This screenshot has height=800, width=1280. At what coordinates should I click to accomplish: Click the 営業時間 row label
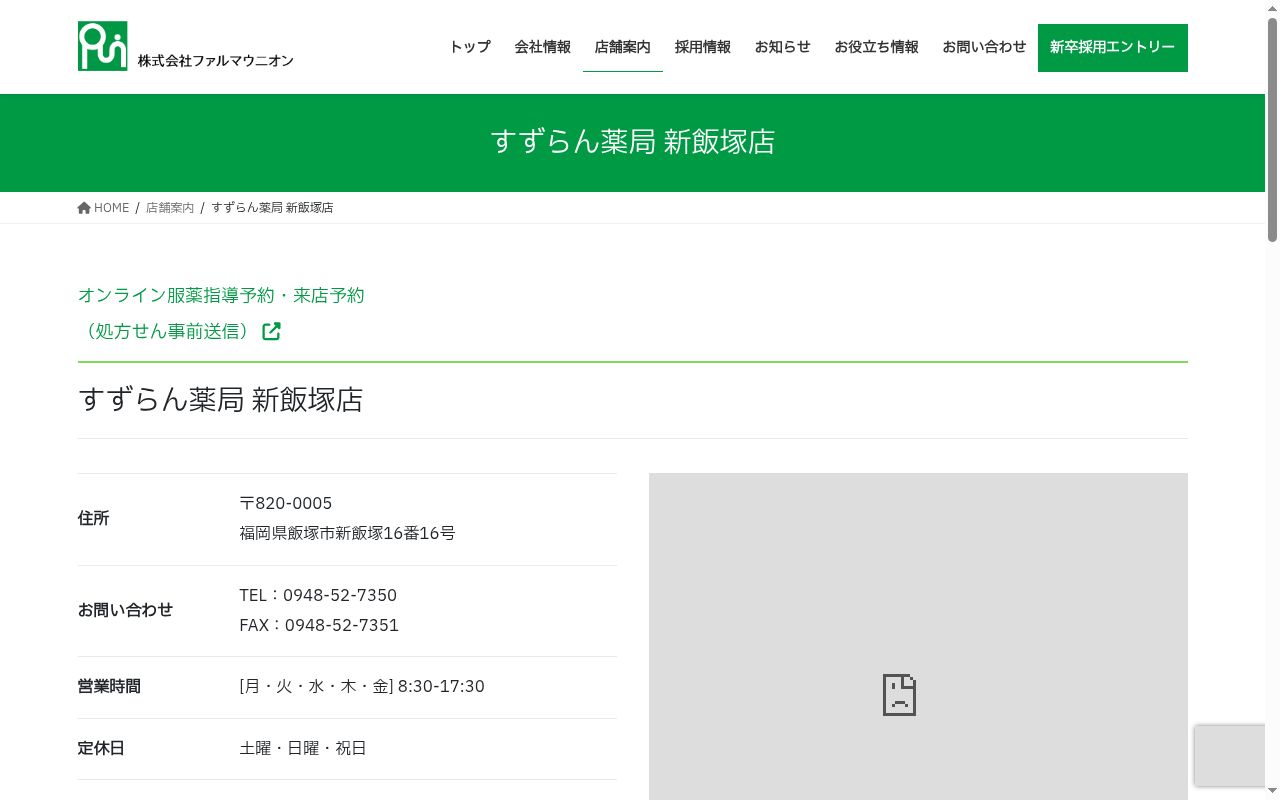point(109,686)
